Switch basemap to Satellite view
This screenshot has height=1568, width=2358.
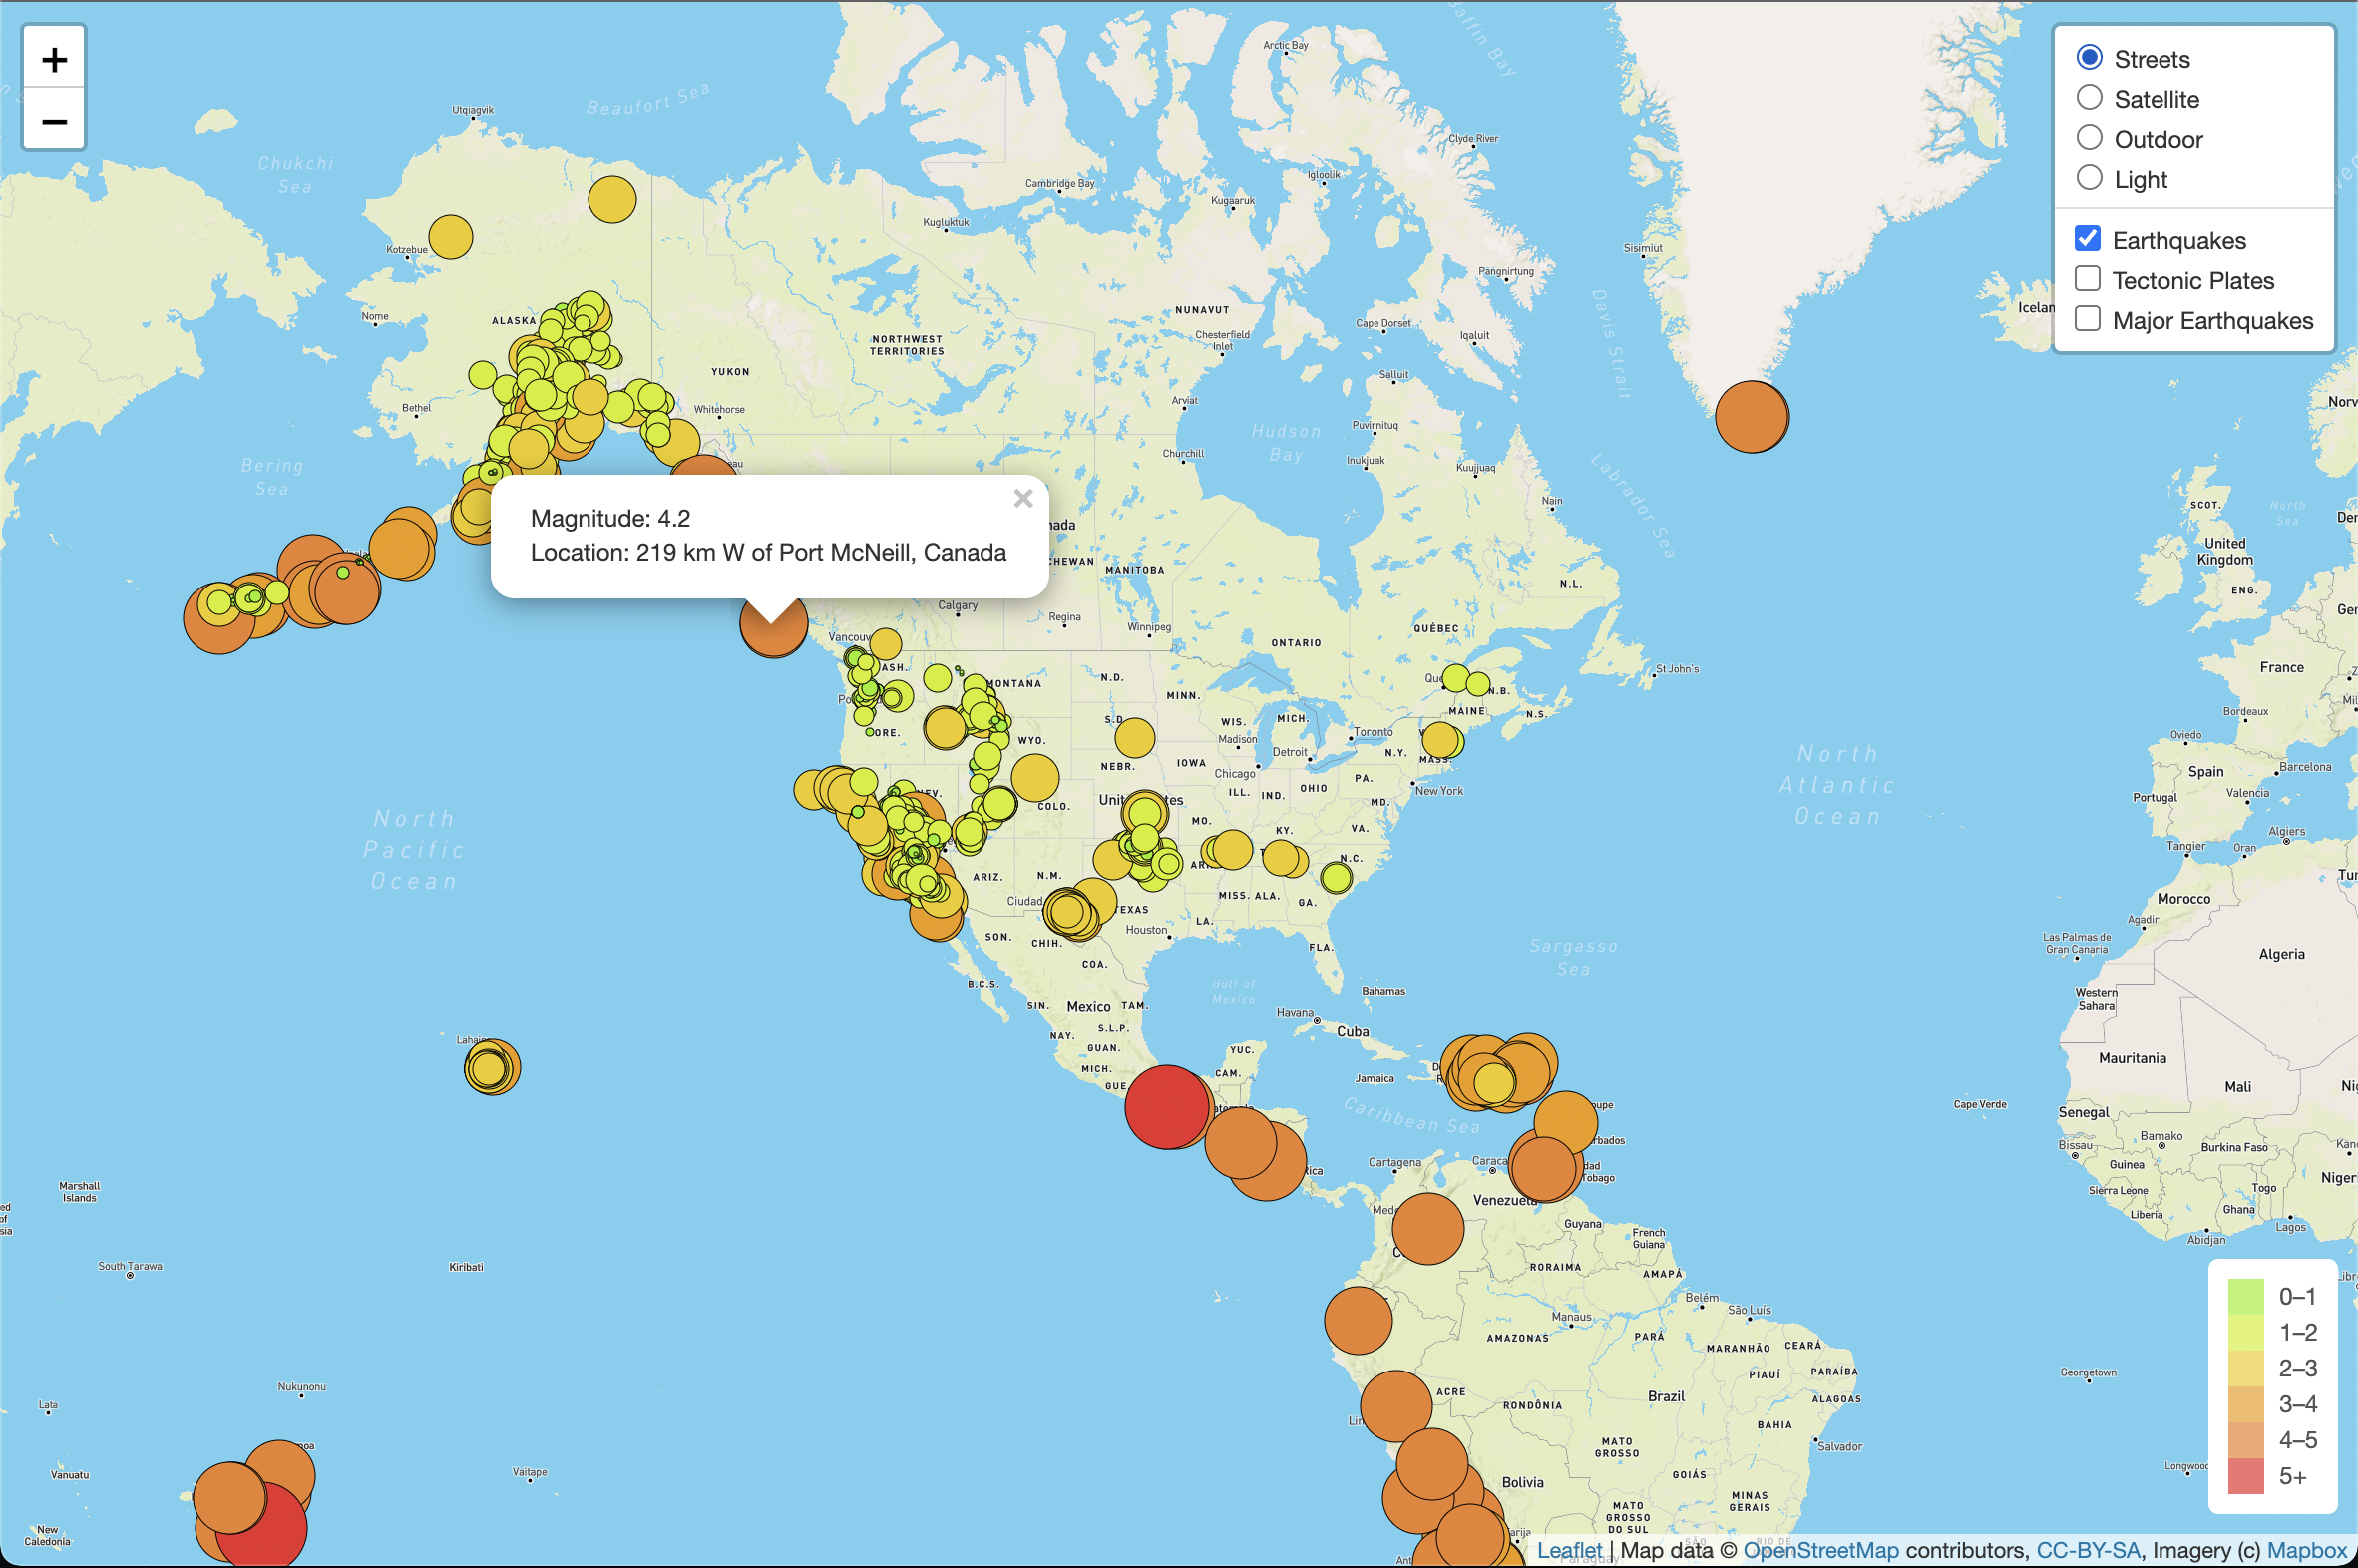(x=2089, y=97)
